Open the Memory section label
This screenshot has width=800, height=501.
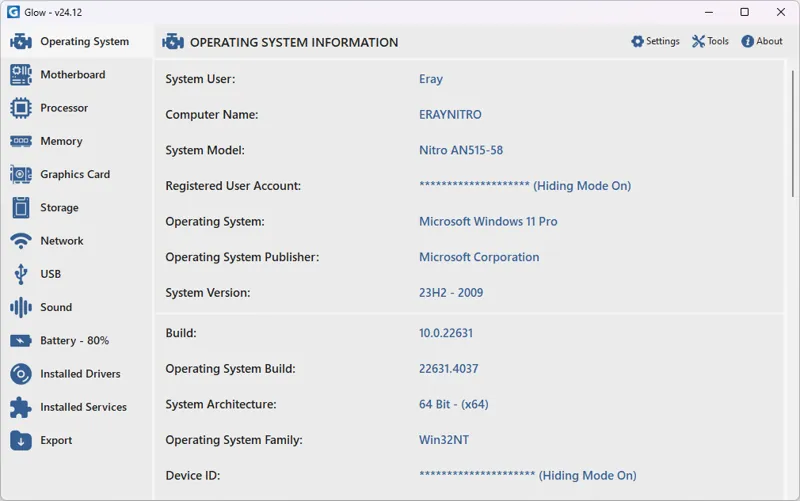coord(61,141)
